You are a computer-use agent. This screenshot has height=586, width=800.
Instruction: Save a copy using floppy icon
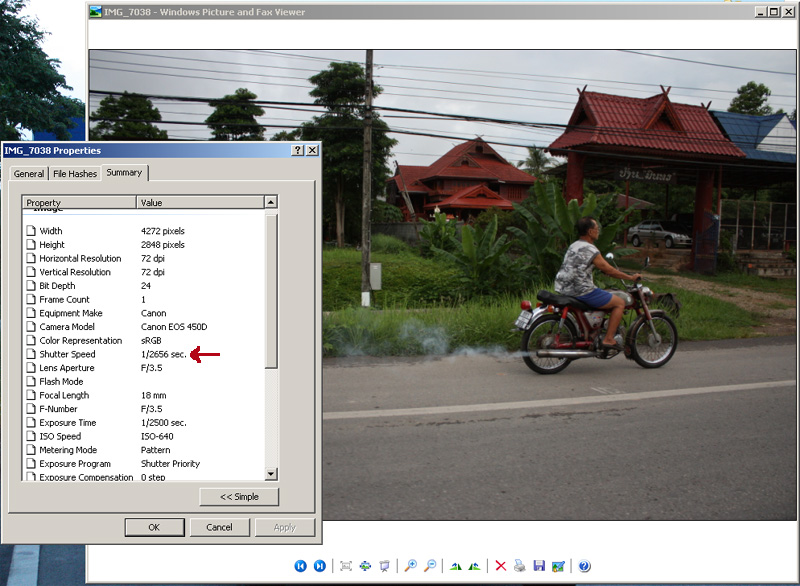(x=539, y=566)
